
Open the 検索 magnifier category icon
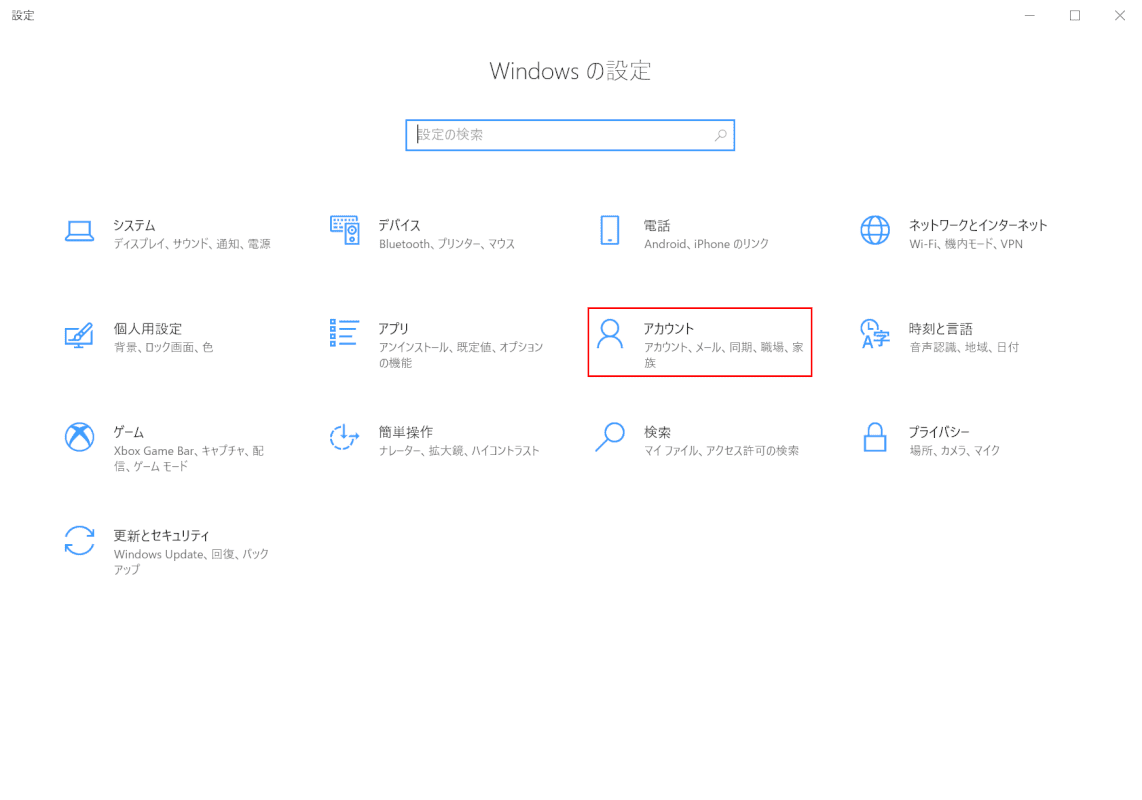(610, 437)
